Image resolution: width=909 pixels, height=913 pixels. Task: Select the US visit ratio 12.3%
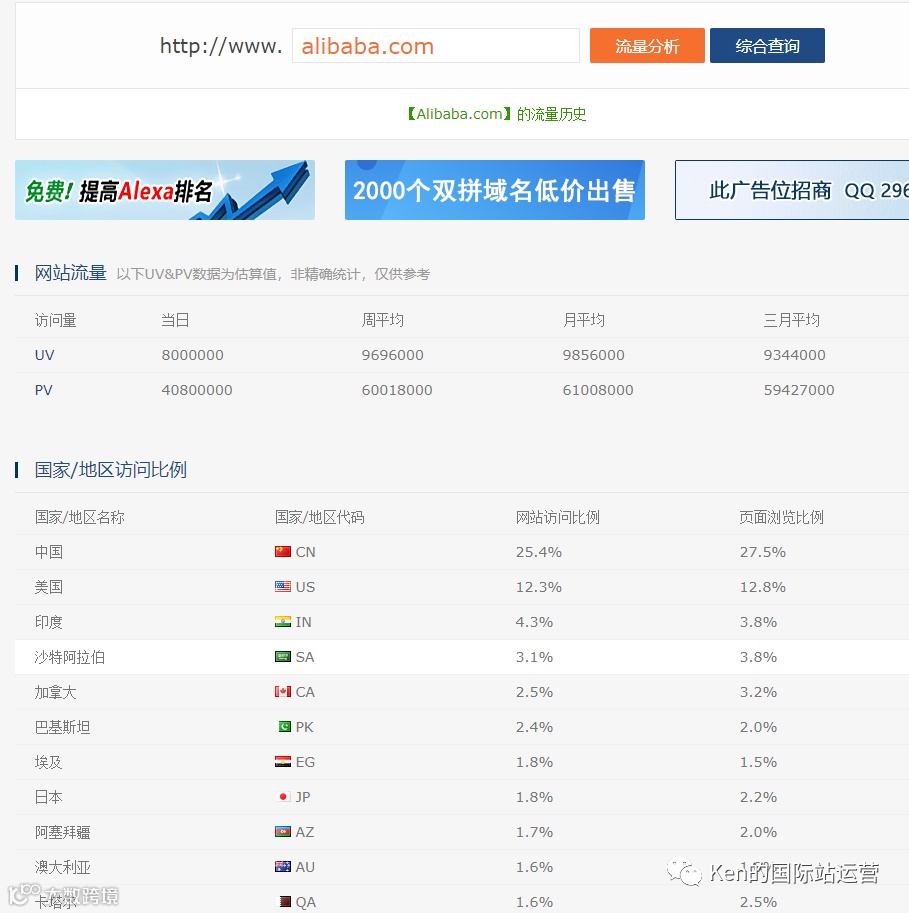point(539,586)
